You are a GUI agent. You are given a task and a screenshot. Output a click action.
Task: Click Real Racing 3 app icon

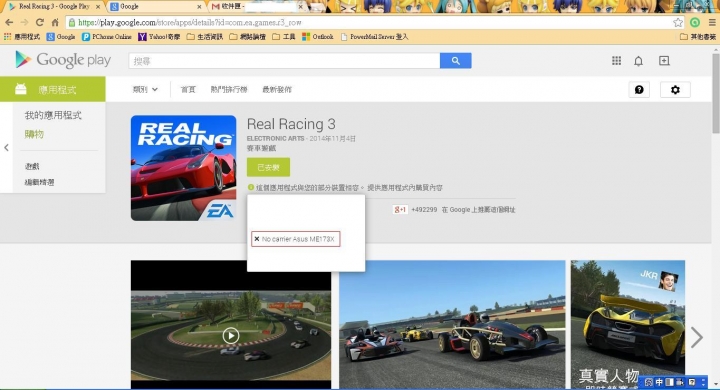pyautogui.click(x=183, y=168)
